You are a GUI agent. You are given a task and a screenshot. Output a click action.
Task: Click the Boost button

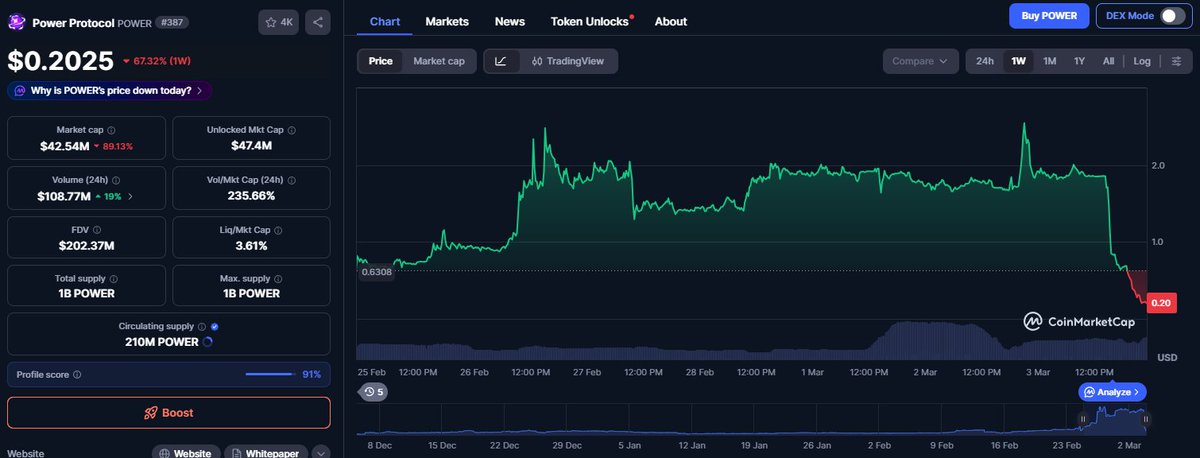[168, 413]
